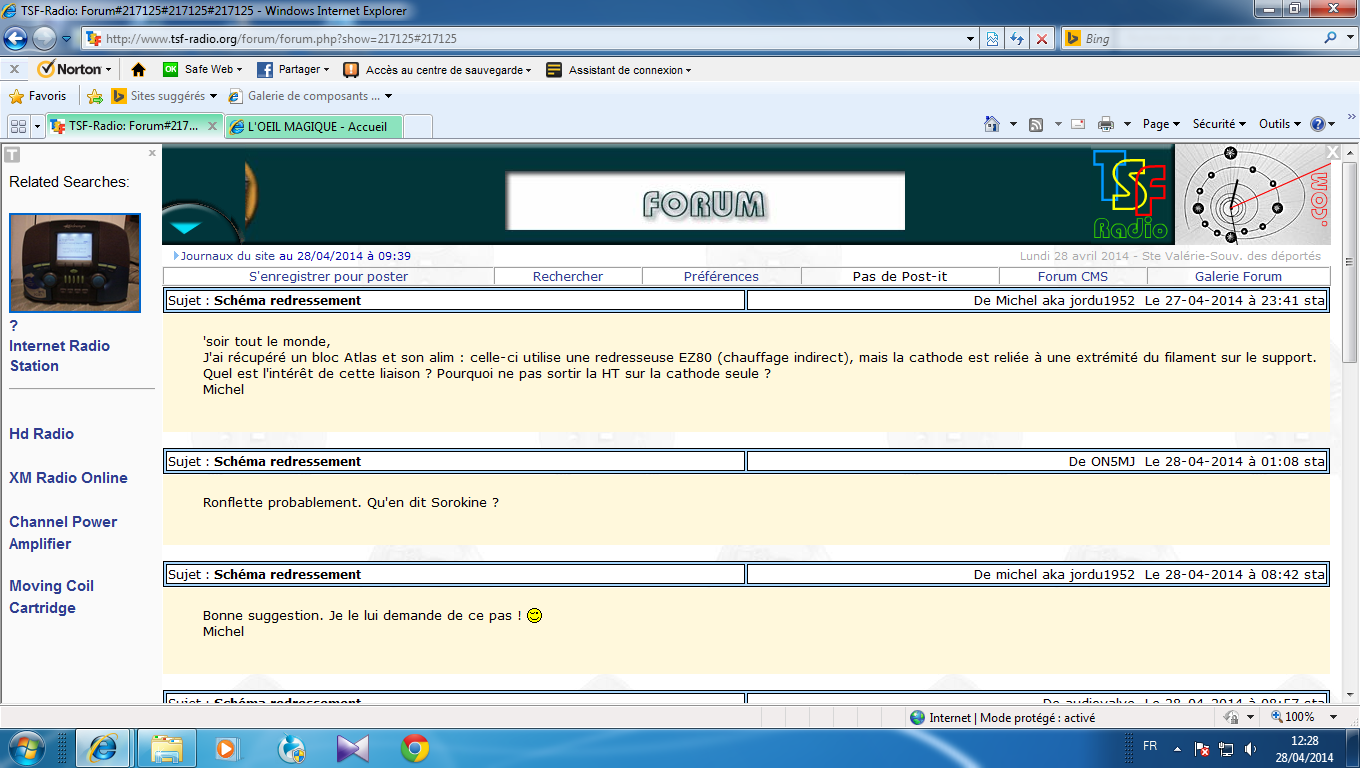Click the Compatibility View icon in address bar
The image size is (1360, 768).
[x=992, y=39]
